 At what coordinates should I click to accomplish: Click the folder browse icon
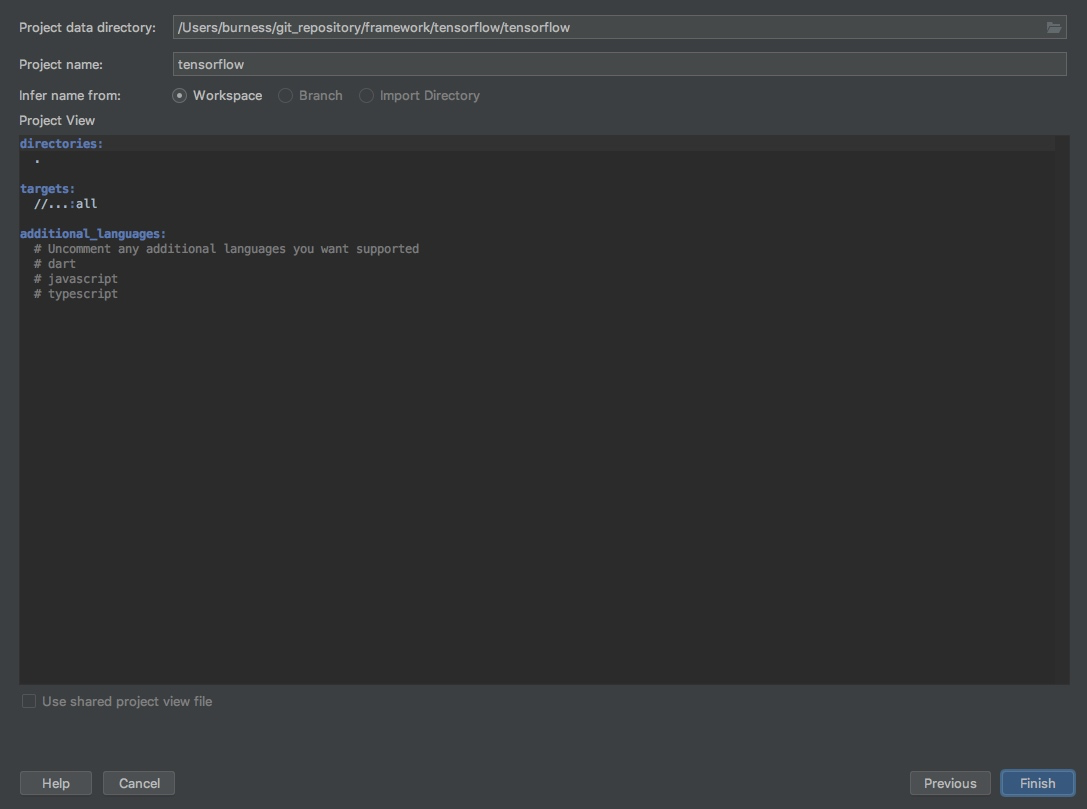(1054, 28)
